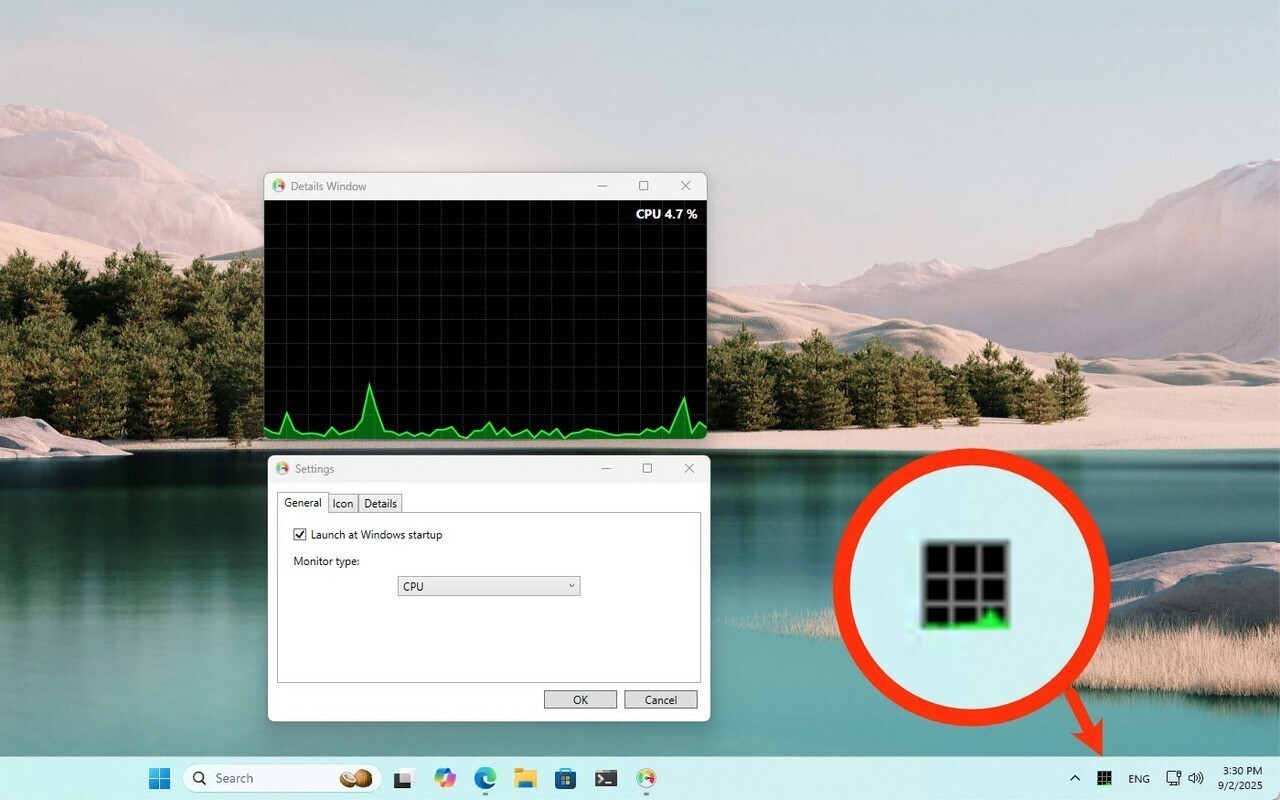
Task: Open the monitor app taskbar gauge icon
Action: [x=646, y=778]
